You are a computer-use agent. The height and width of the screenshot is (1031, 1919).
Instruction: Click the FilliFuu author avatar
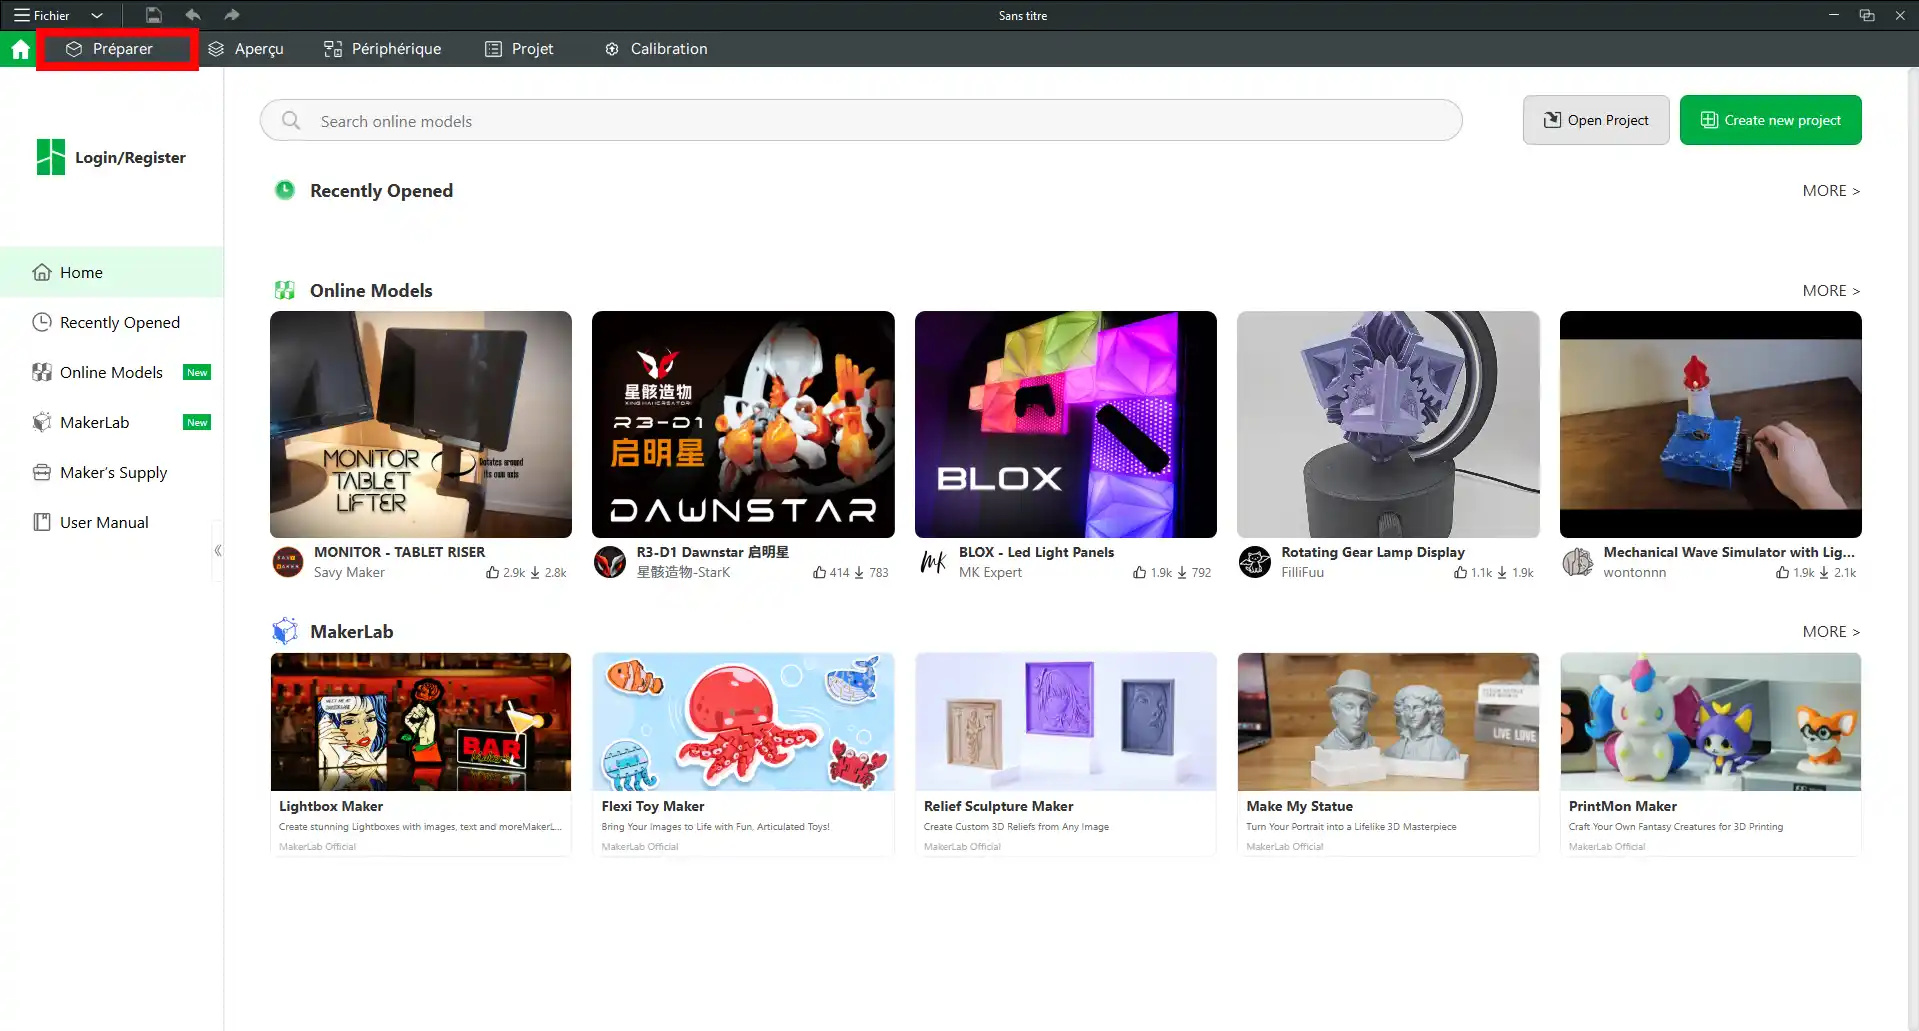[x=1255, y=562]
